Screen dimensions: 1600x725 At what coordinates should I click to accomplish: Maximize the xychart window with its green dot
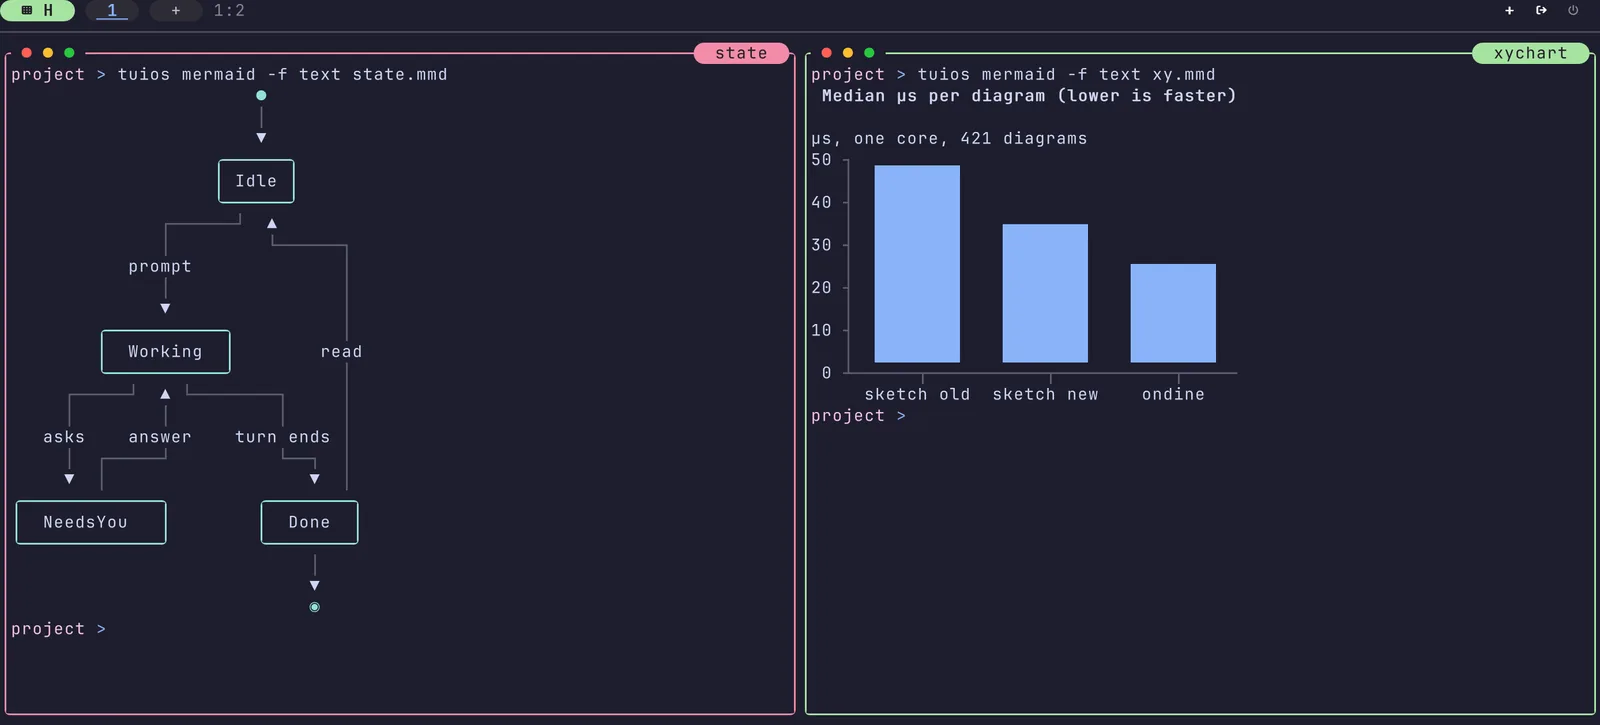click(869, 53)
